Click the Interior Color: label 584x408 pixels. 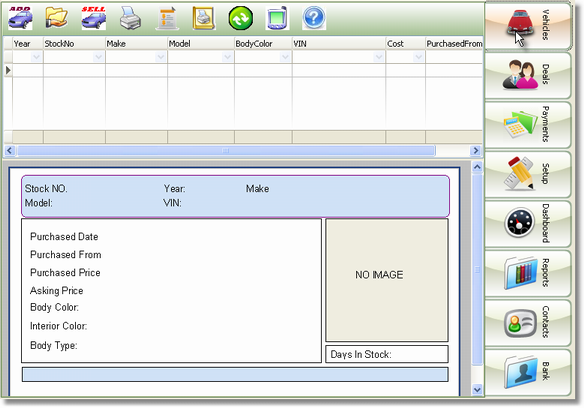(x=58, y=326)
